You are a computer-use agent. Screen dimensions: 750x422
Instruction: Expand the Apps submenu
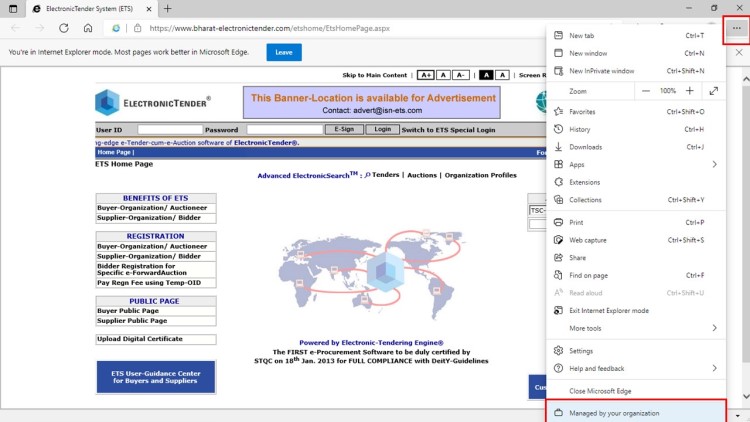click(x=714, y=164)
